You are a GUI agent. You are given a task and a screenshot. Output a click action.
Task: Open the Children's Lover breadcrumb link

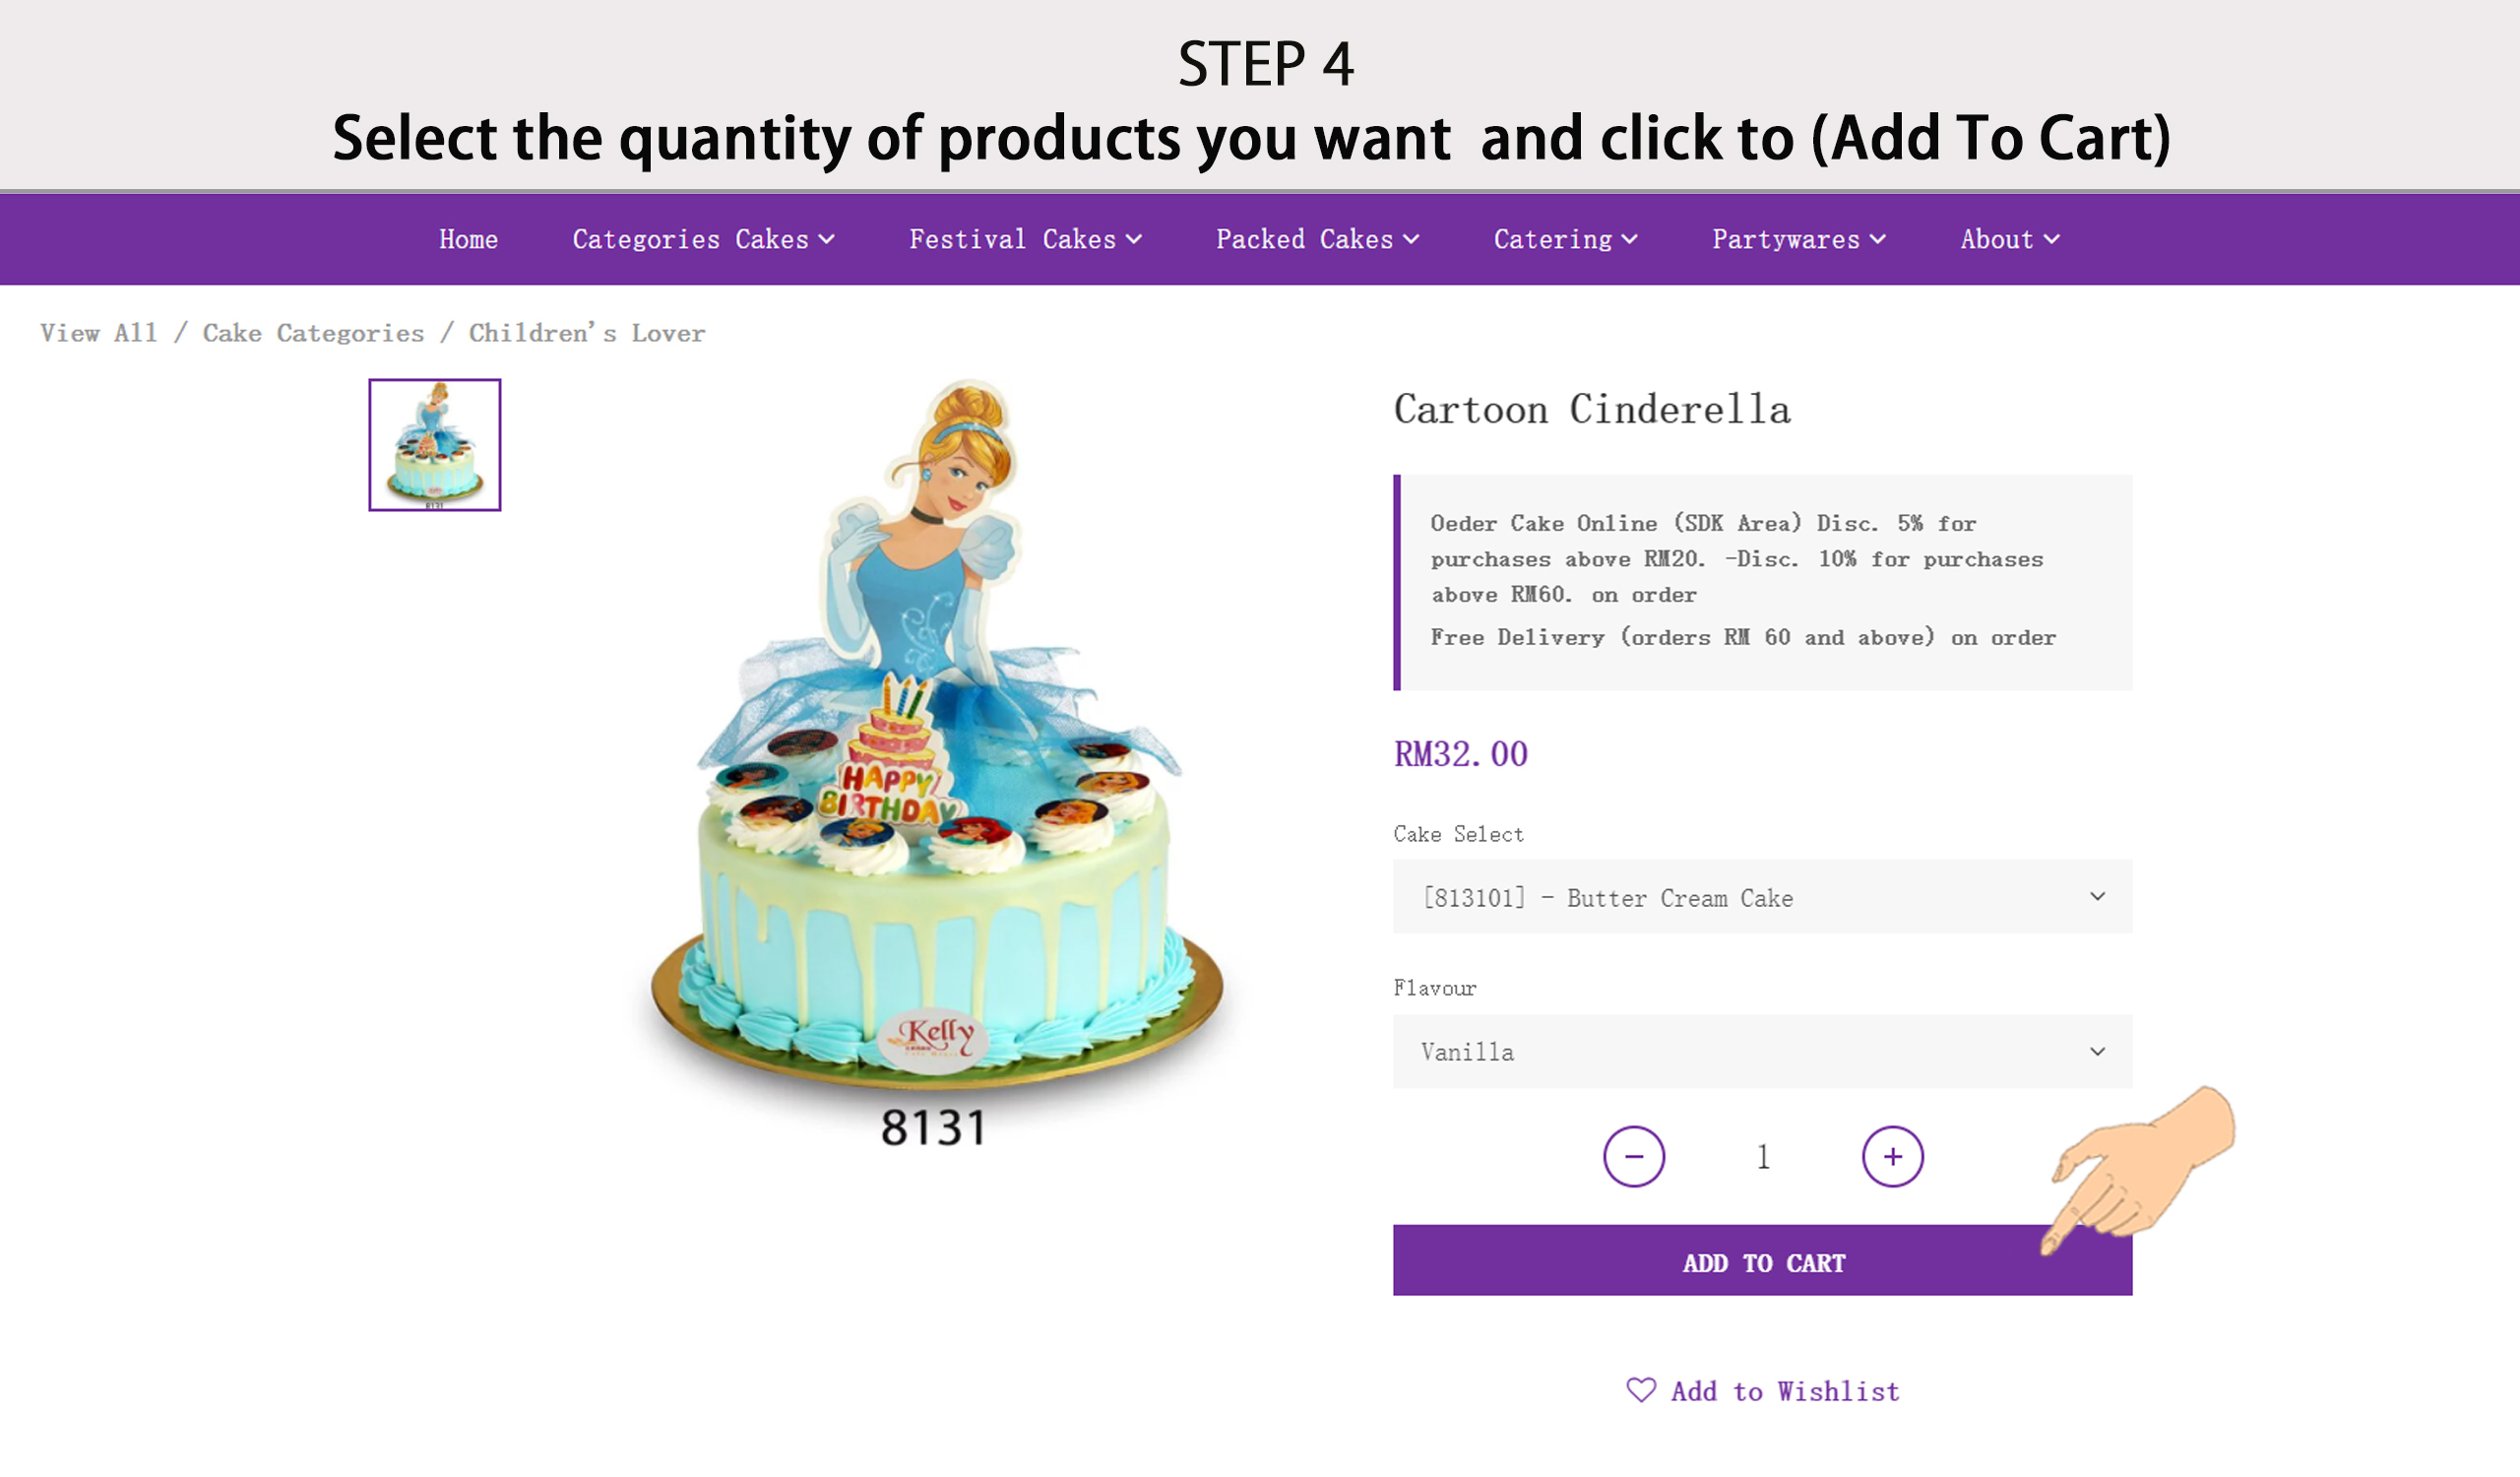pos(587,333)
